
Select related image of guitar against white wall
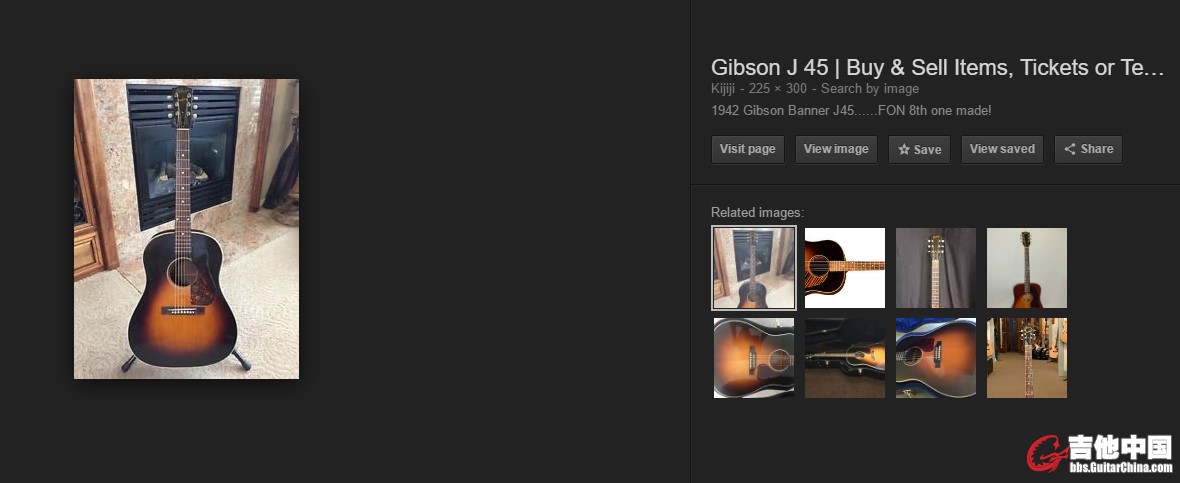click(x=1026, y=268)
